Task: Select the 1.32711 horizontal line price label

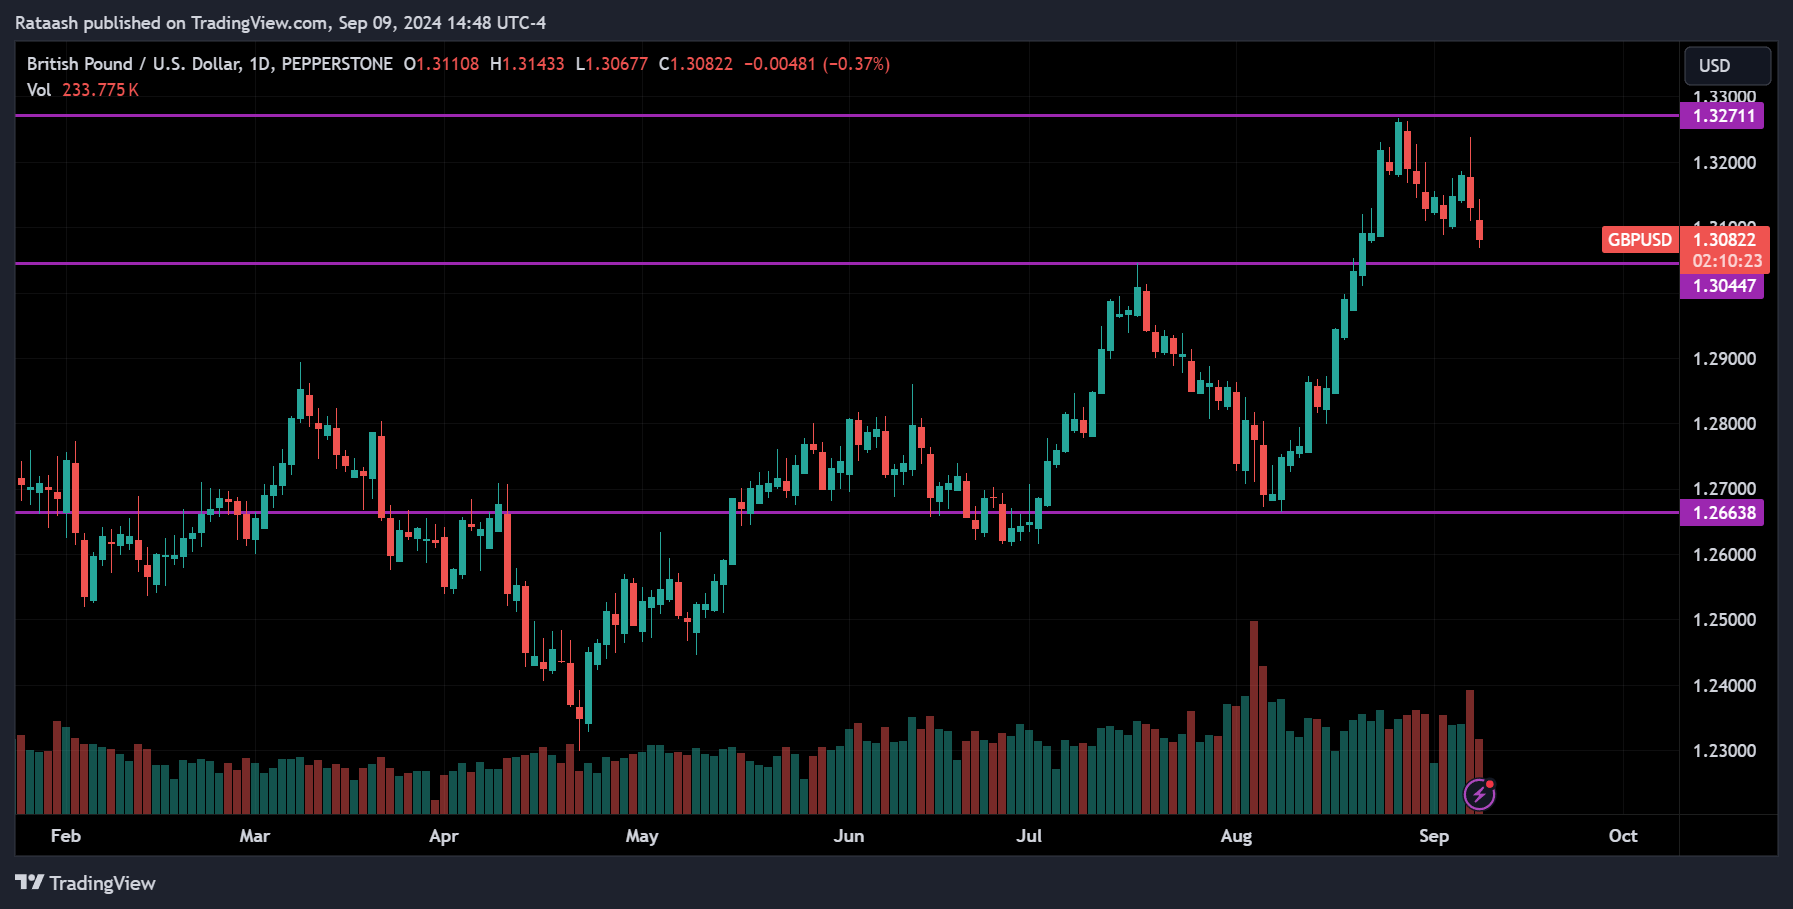Action: (x=1723, y=116)
